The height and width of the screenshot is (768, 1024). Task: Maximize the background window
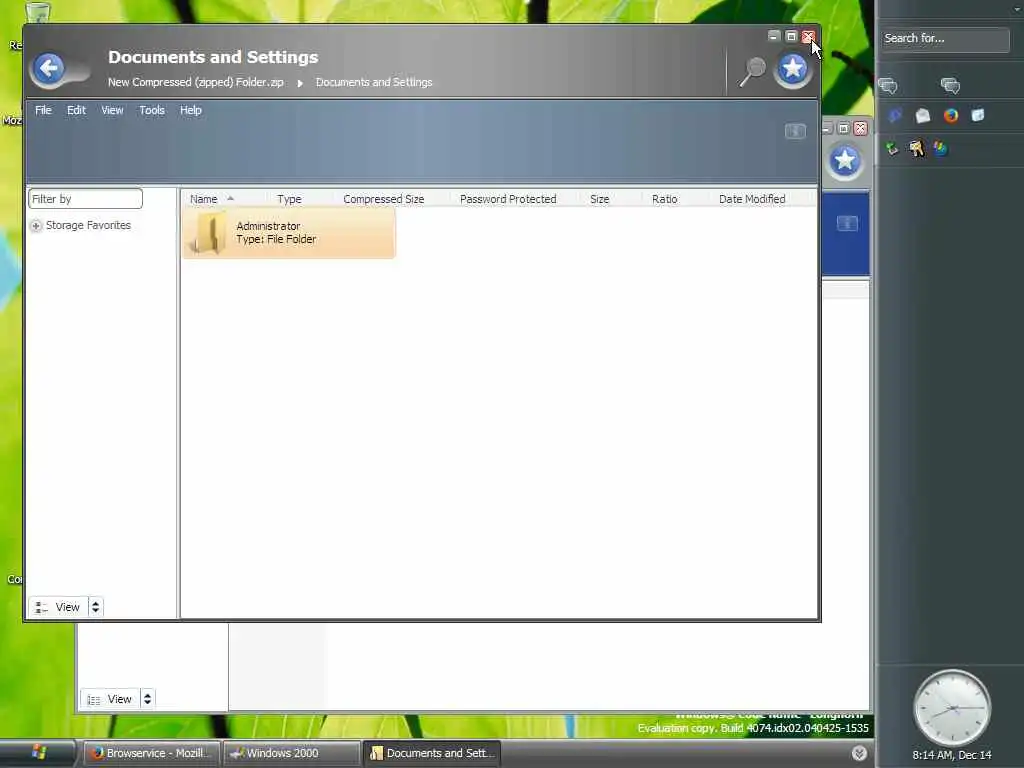pos(844,128)
